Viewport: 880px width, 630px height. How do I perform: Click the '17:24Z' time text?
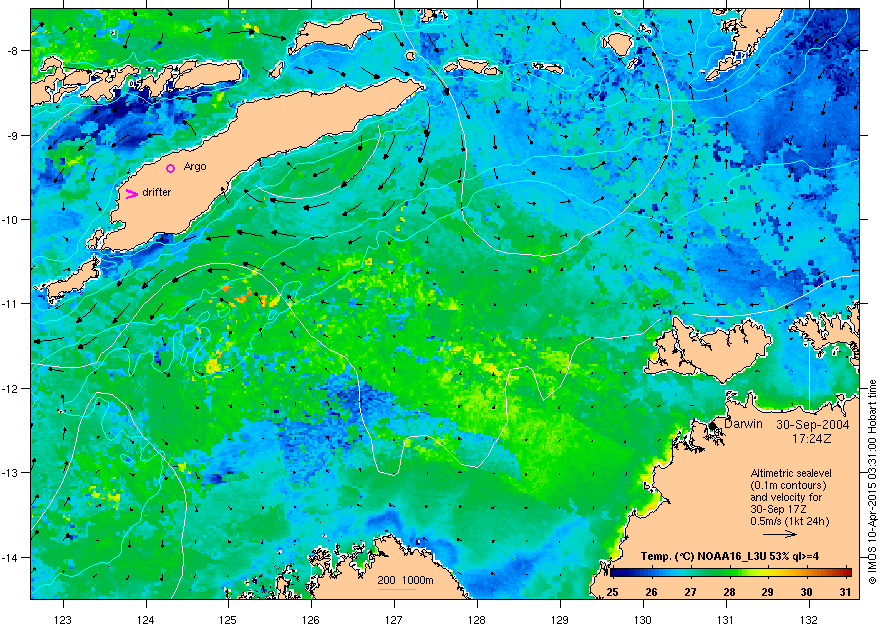coord(812,438)
